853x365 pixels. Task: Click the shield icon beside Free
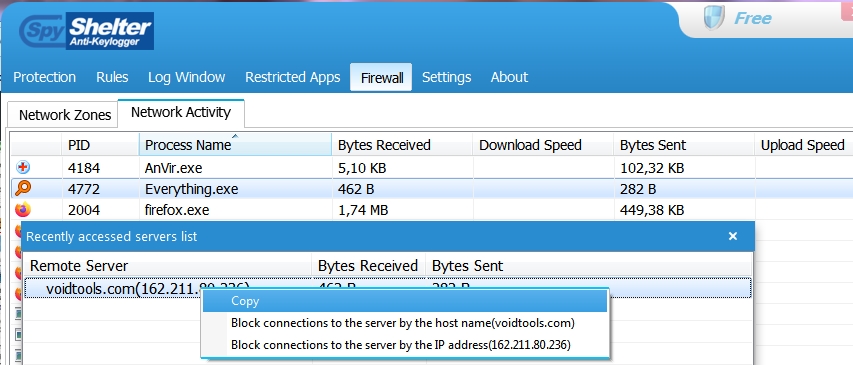[x=714, y=18]
